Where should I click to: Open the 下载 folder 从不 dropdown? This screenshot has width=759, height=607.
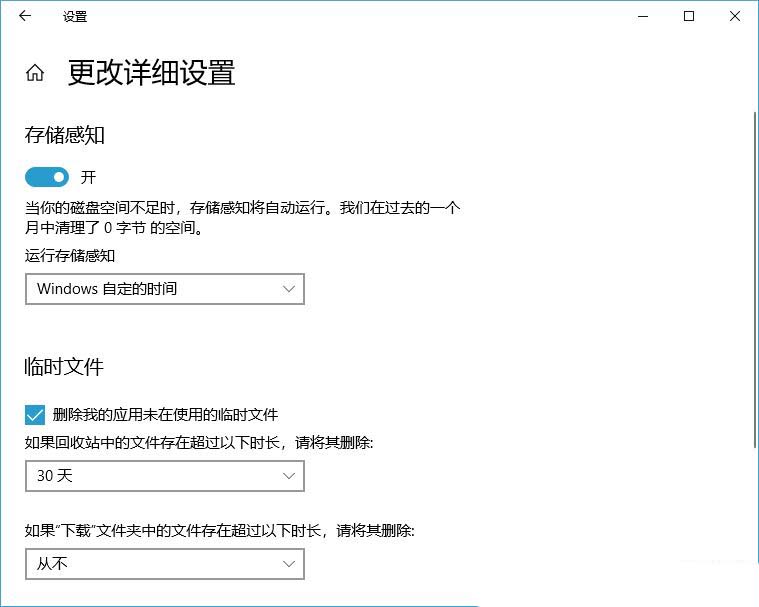tap(165, 564)
